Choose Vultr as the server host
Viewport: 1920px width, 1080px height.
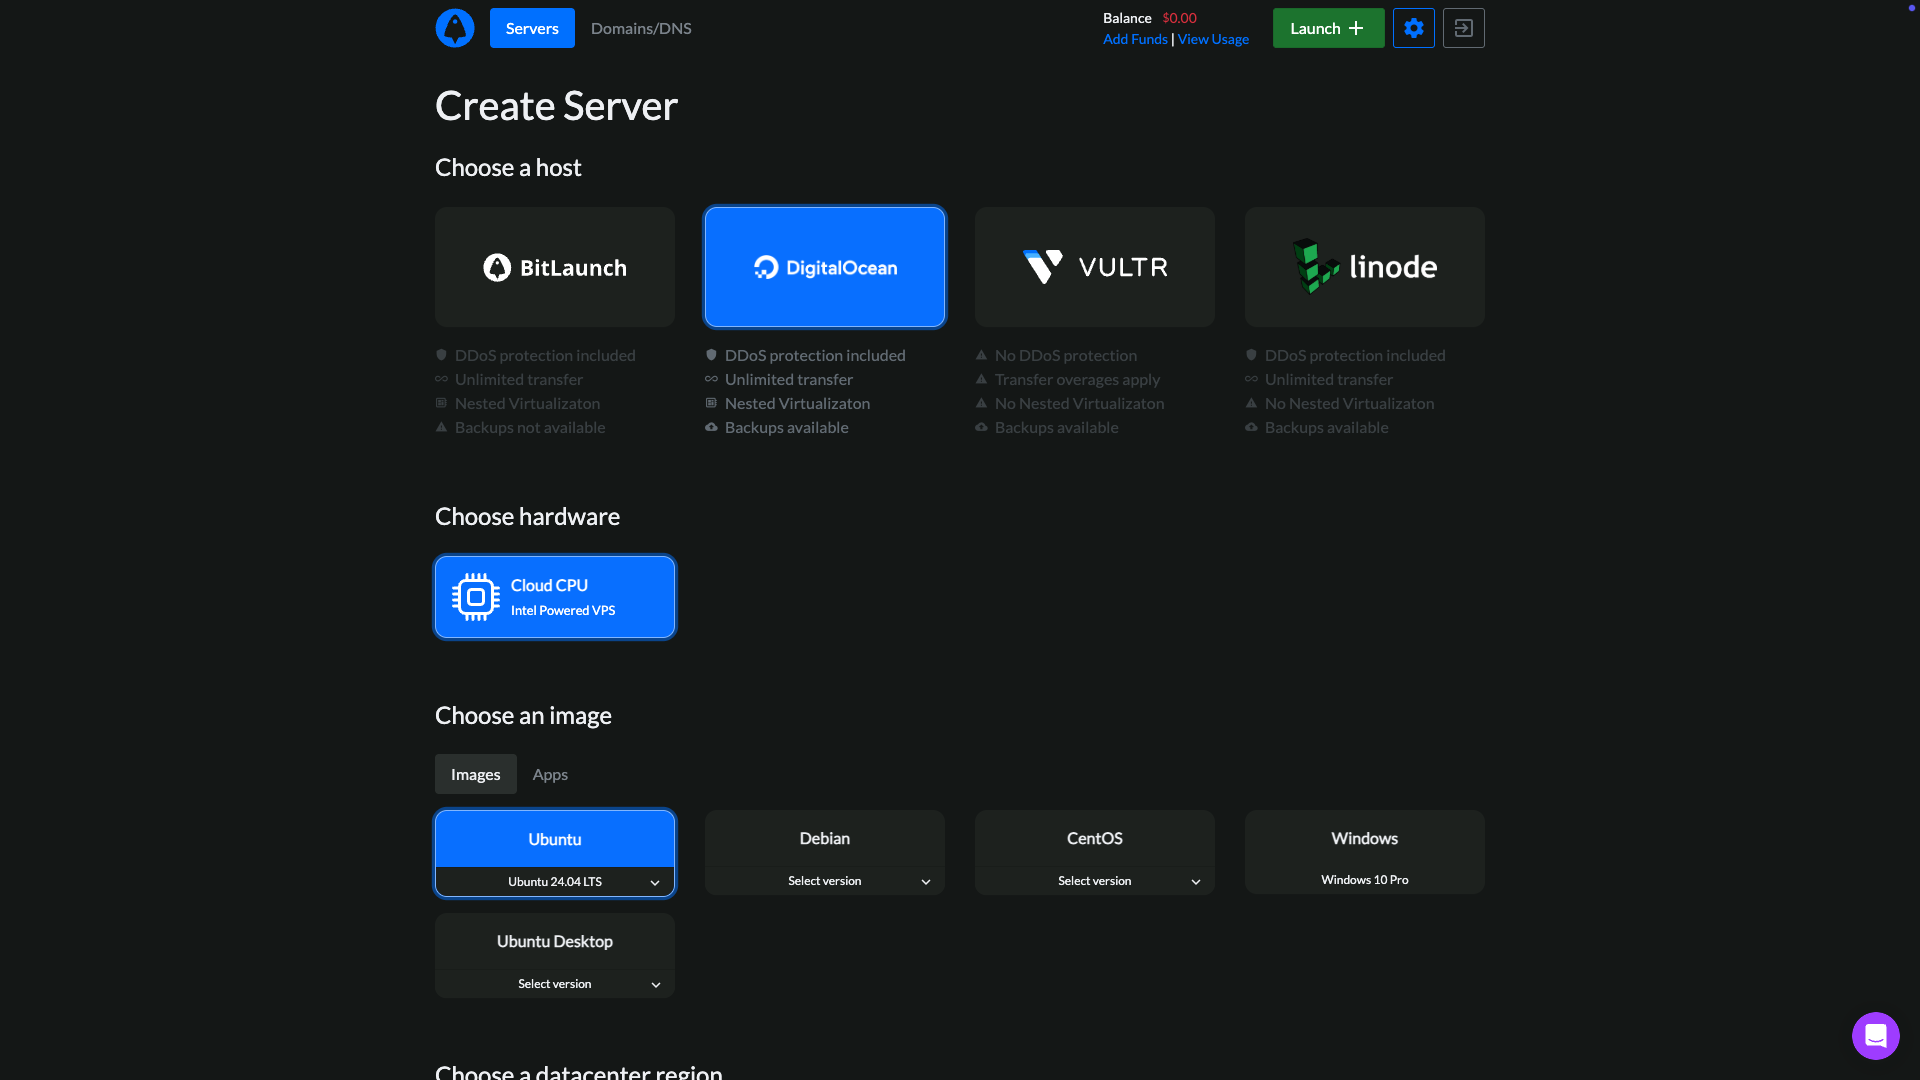coord(1094,266)
